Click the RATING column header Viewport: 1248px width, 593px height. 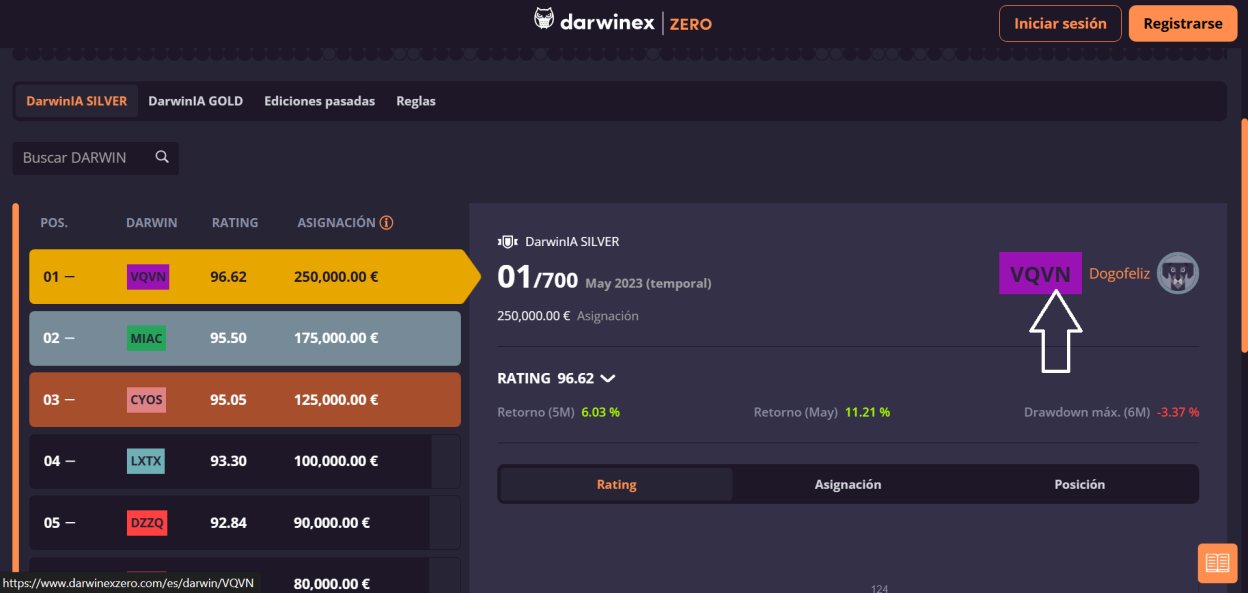pos(235,223)
